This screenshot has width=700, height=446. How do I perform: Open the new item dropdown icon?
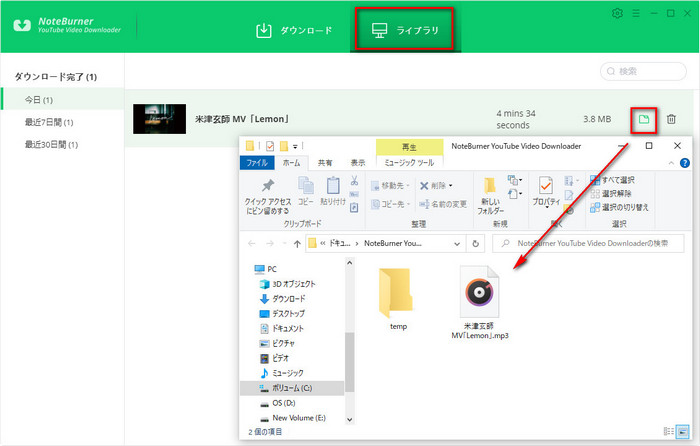point(514,180)
